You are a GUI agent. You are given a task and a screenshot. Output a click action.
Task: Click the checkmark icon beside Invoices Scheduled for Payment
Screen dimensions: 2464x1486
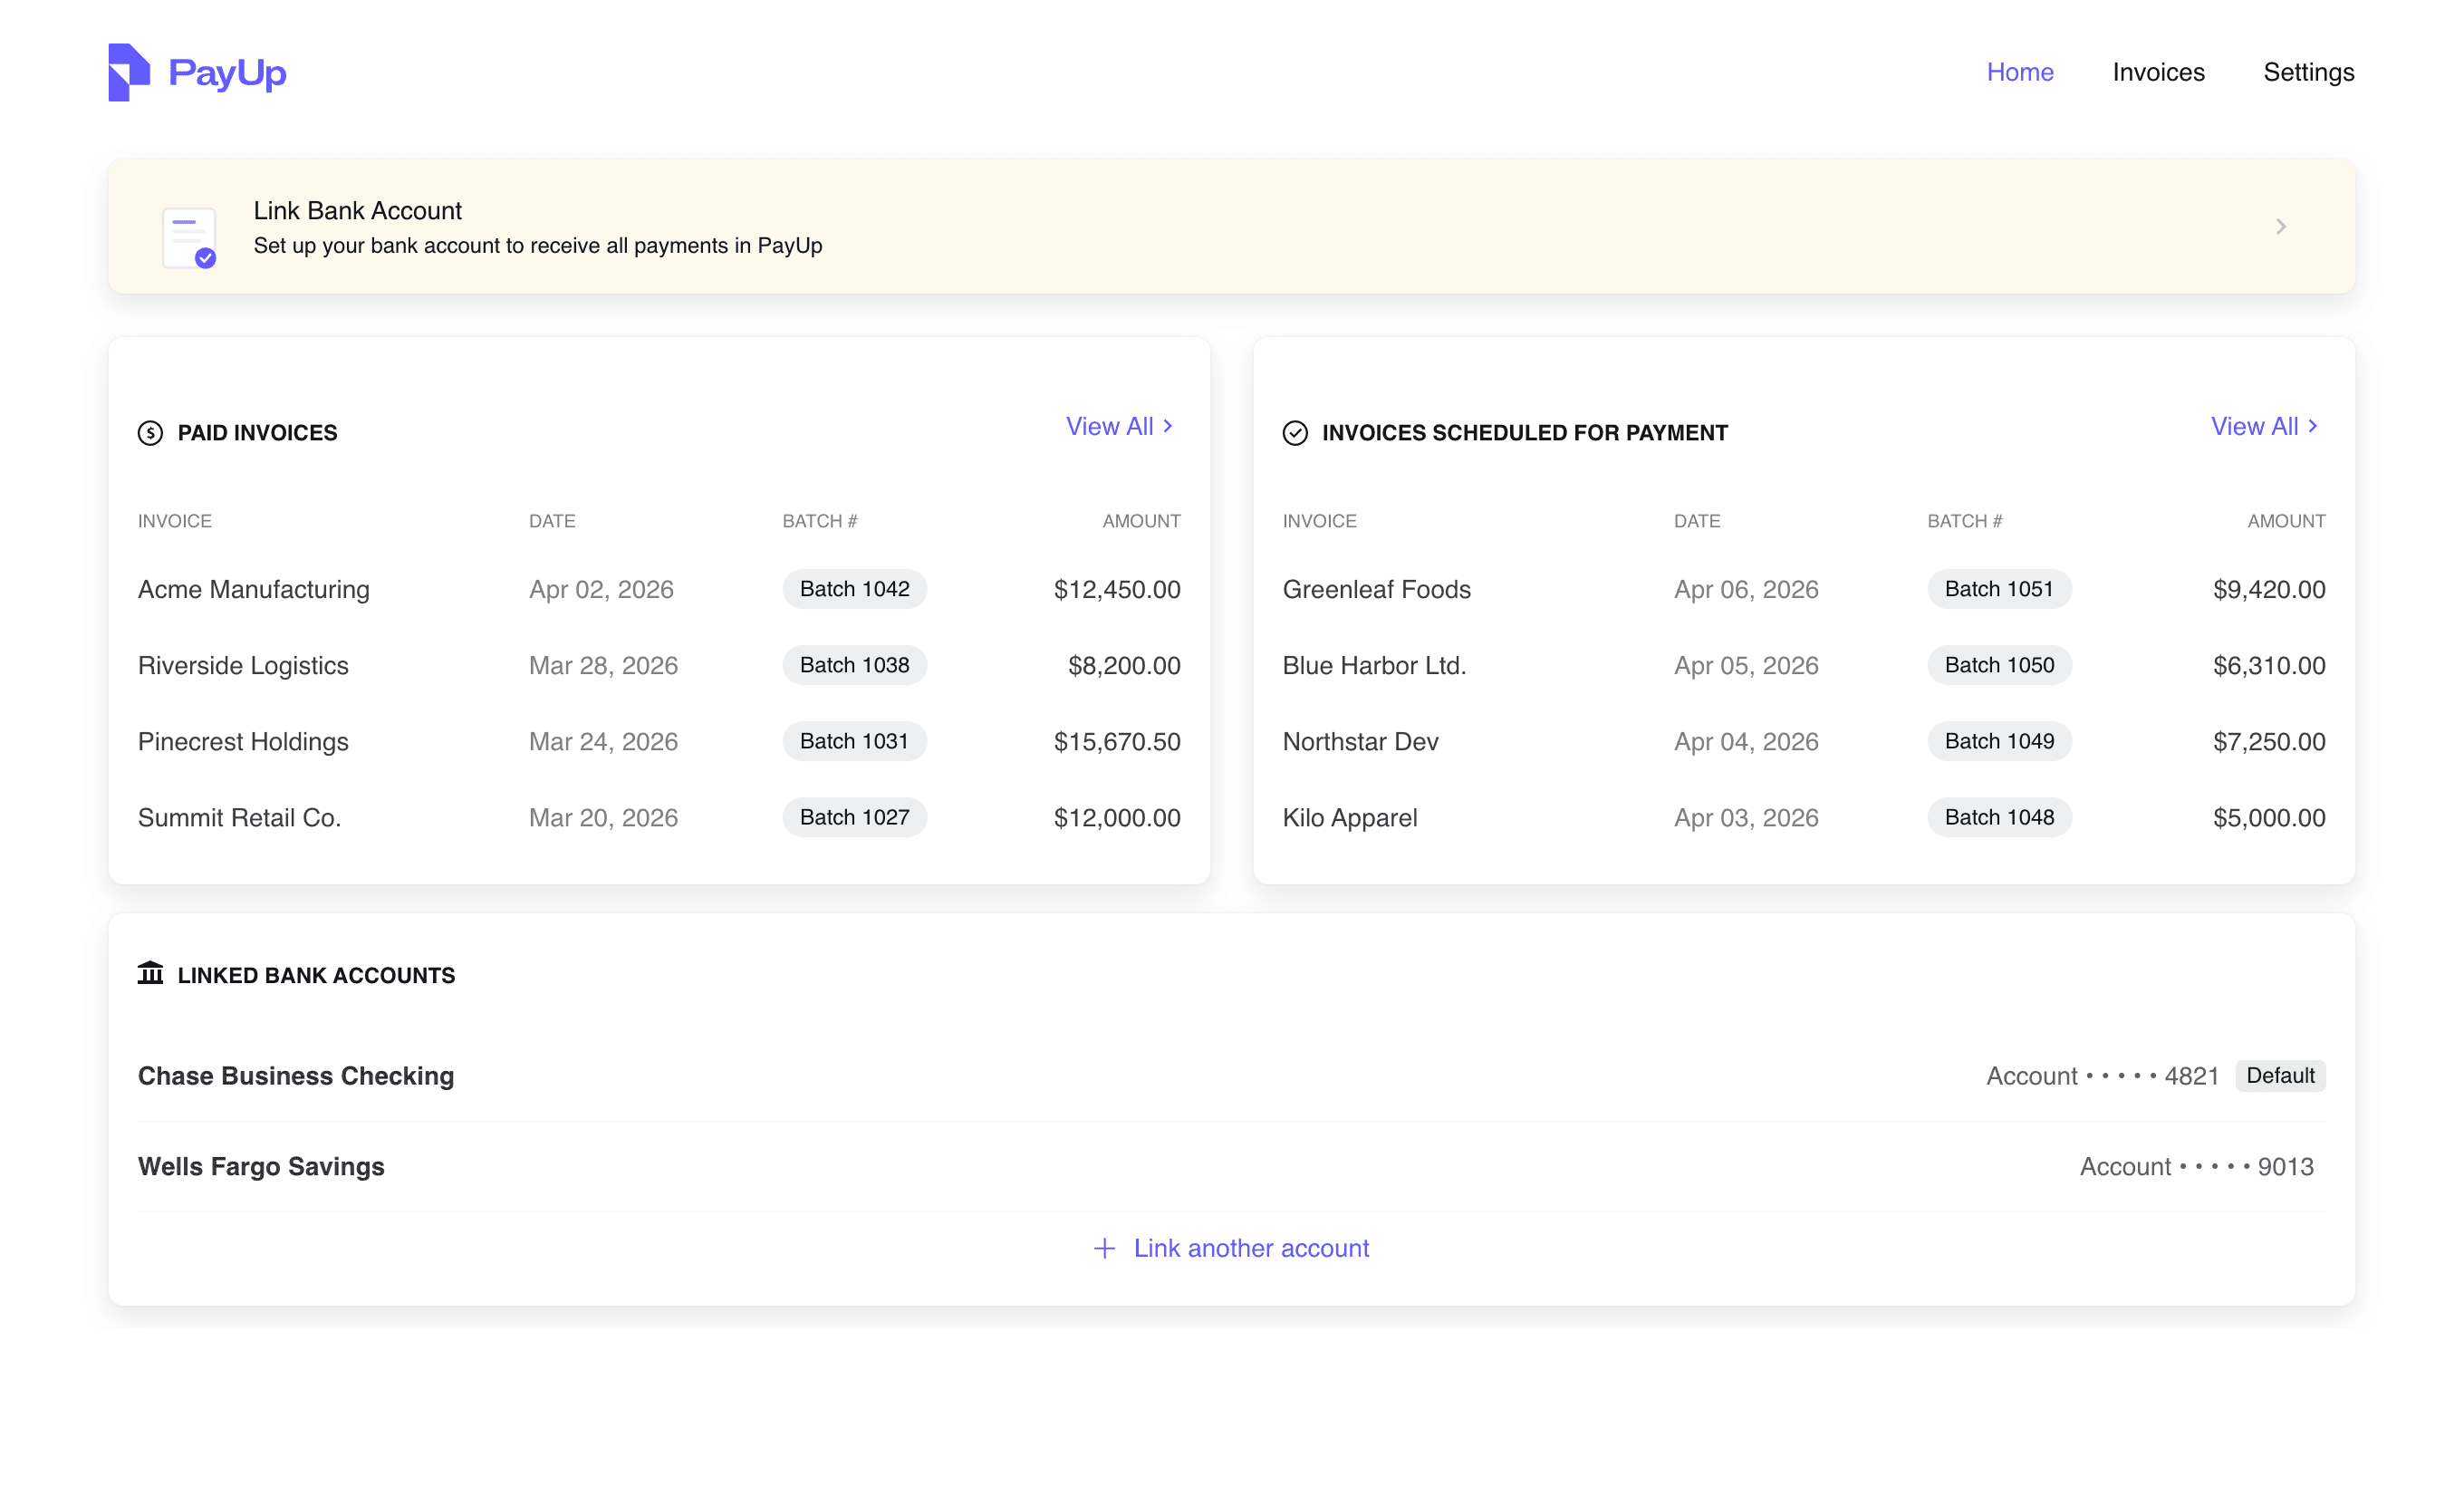click(1296, 432)
